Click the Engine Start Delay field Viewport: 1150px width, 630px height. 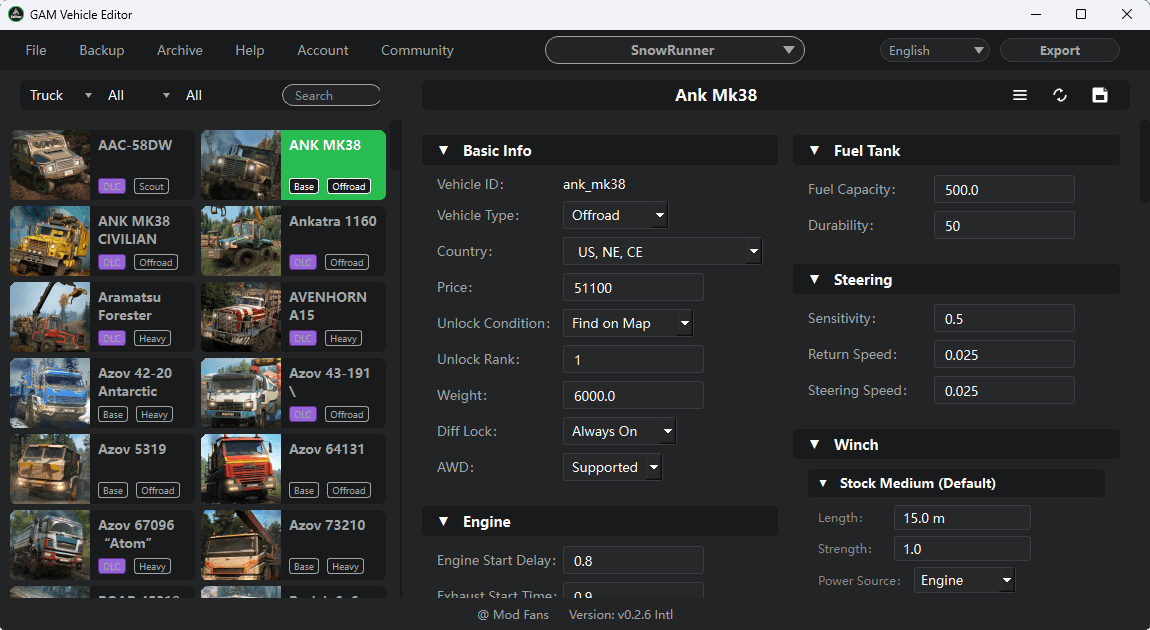point(633,560)
